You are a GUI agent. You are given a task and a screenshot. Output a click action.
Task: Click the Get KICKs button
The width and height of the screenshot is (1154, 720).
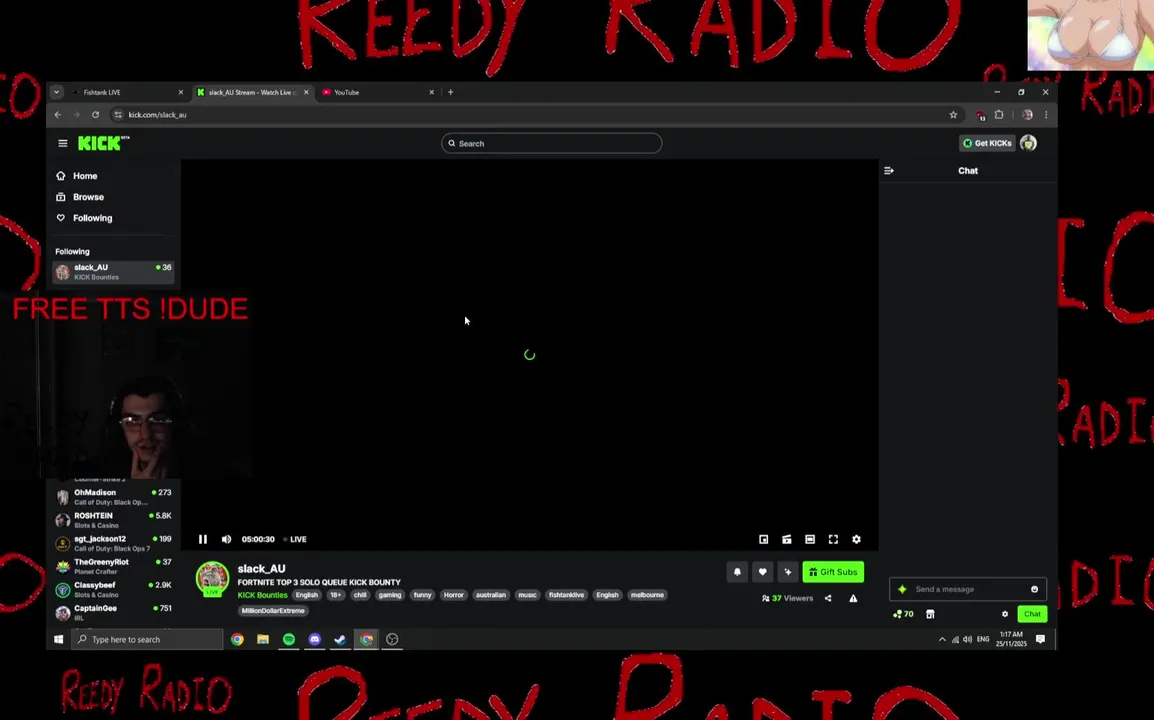[987, 143]
